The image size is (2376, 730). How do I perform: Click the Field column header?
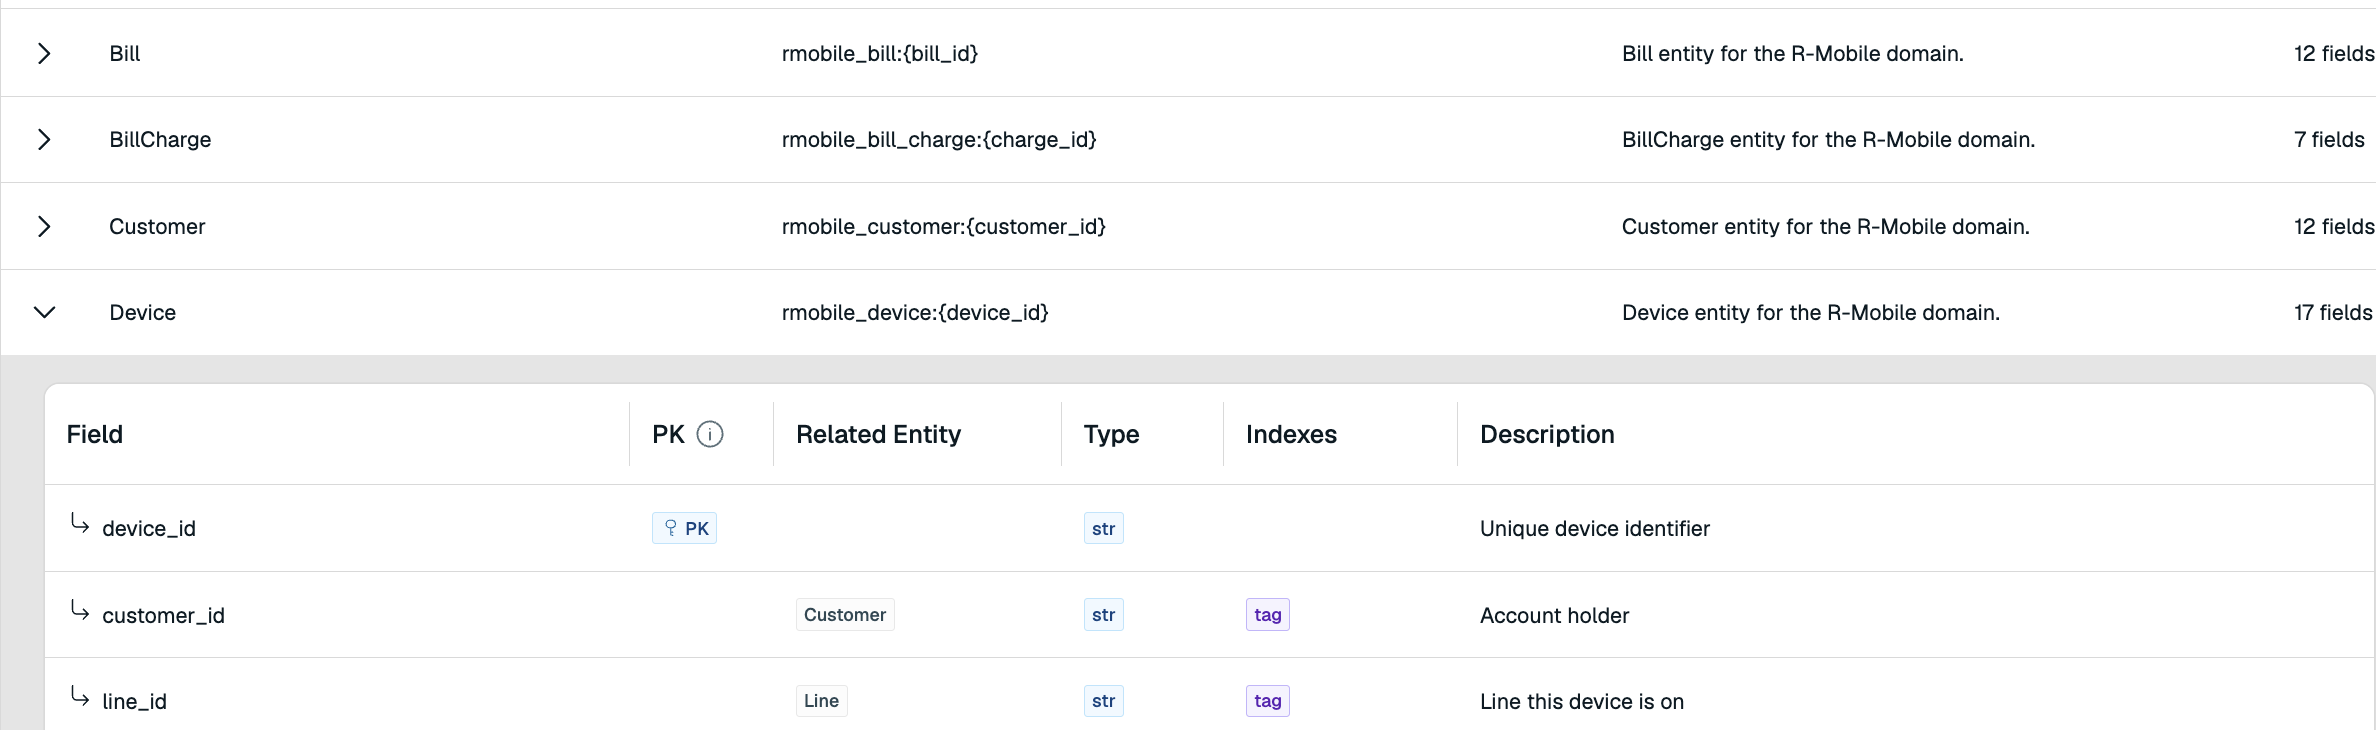pos(95,434)
